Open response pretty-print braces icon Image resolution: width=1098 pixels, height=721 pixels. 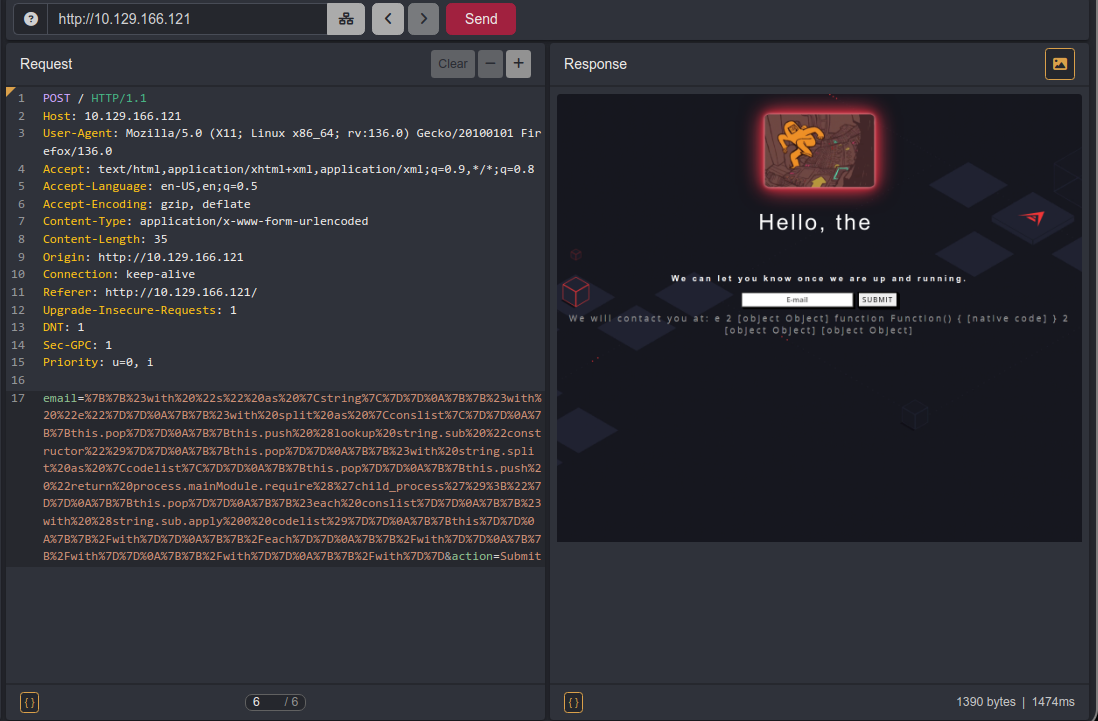click(574, 702)
